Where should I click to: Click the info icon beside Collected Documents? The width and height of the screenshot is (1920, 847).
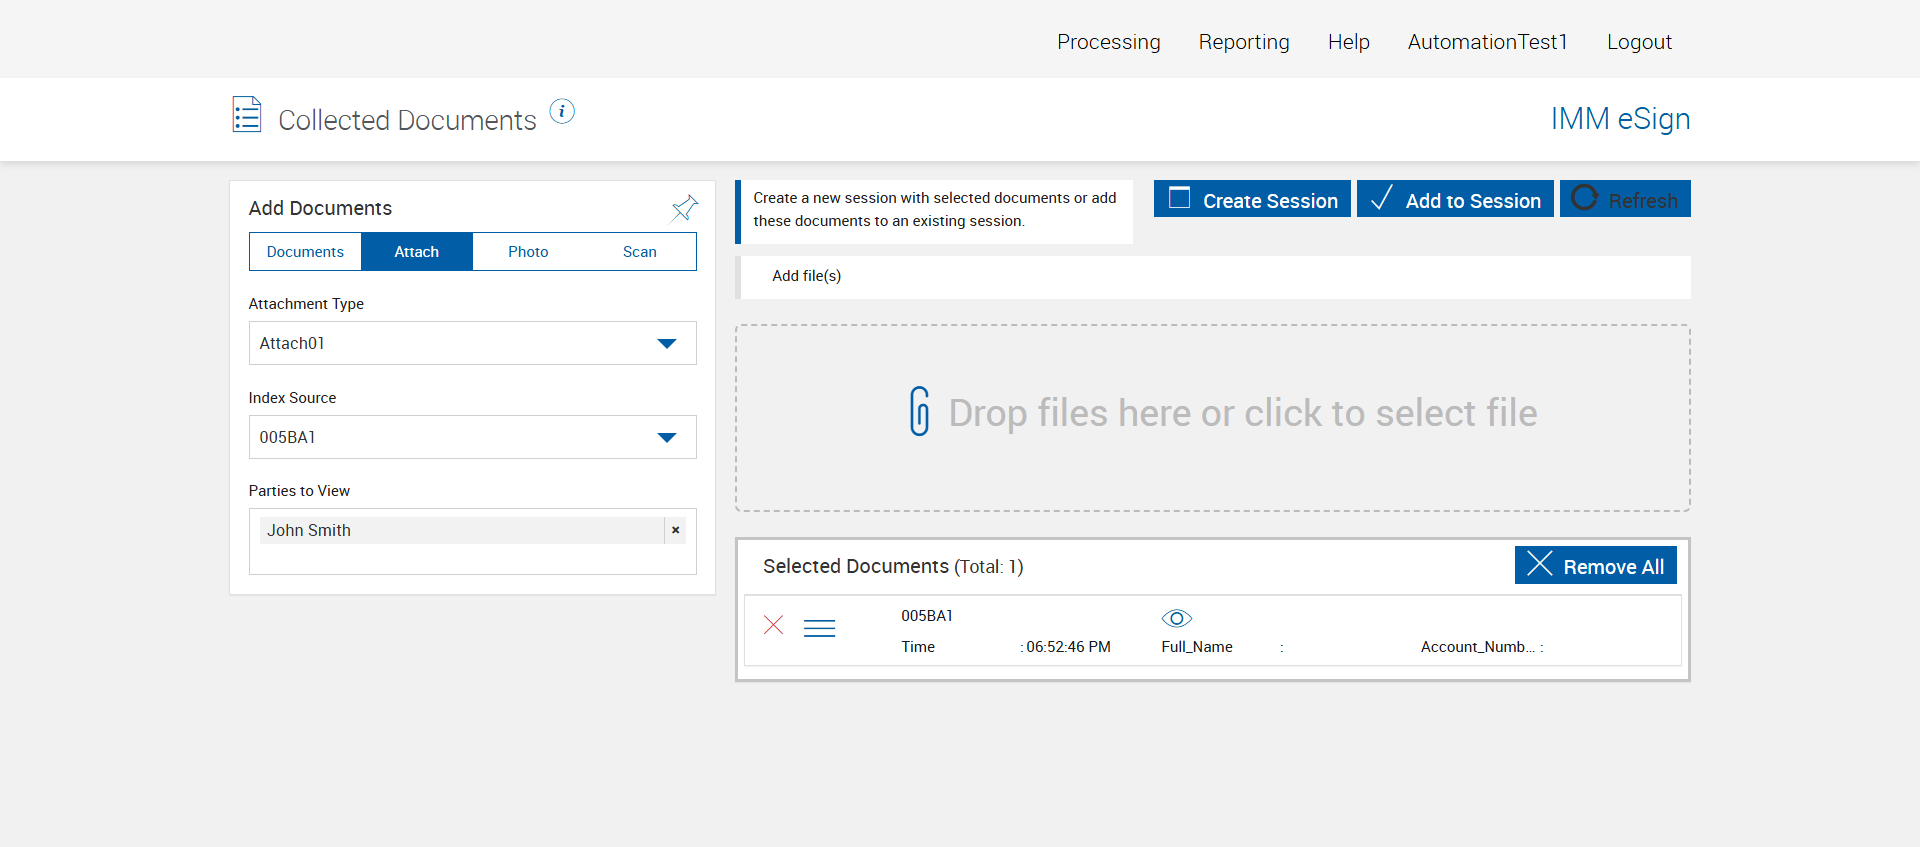click(x=562, y=112)
